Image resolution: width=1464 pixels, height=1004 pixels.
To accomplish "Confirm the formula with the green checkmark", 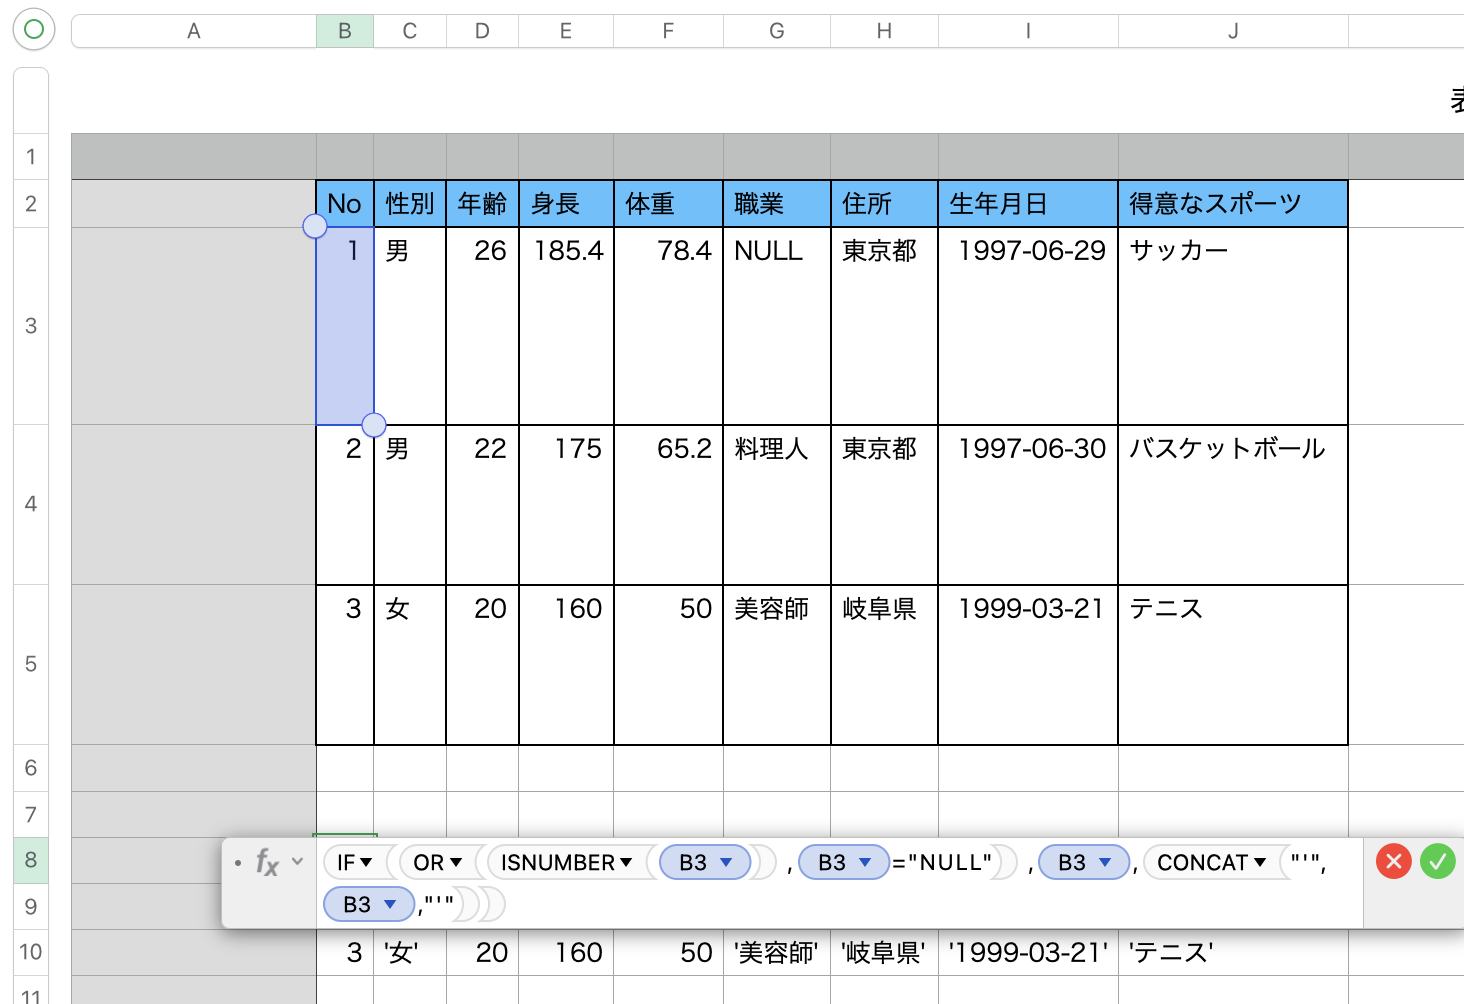I will click(x=1437, y=861).
